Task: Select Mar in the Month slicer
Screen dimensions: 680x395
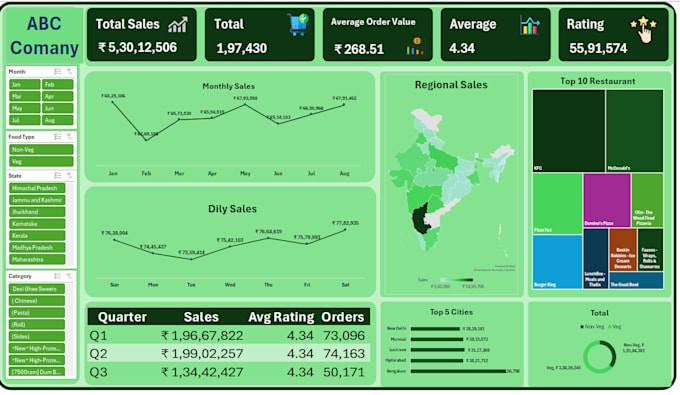Action: click(x=25, y=96)
